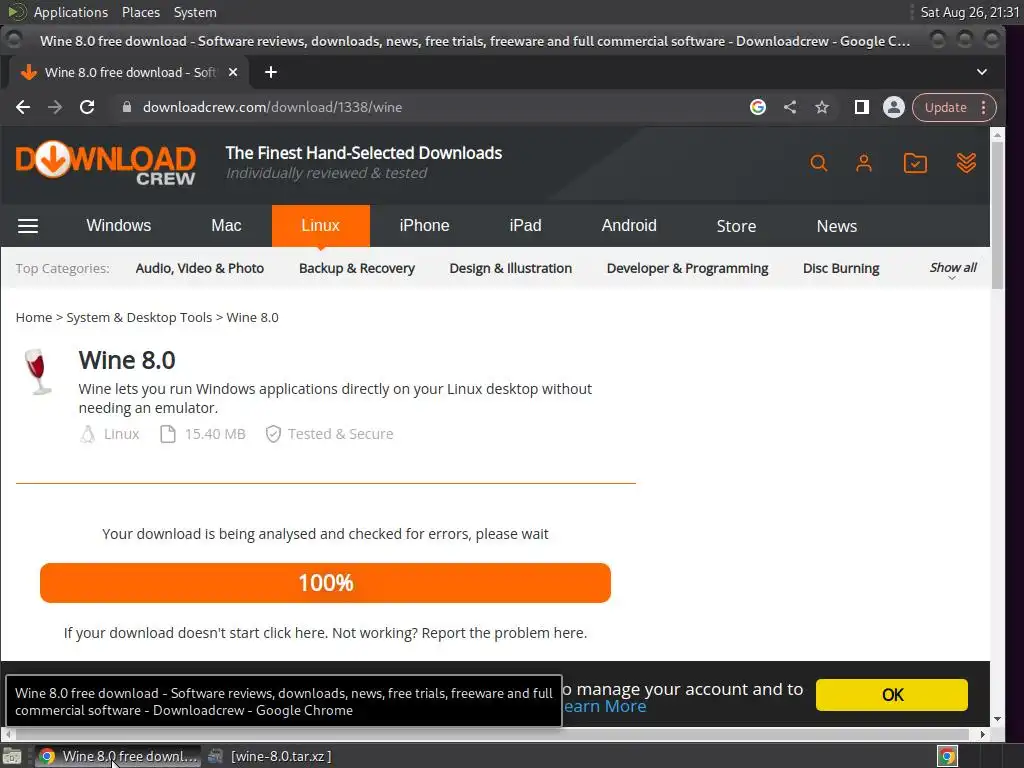Open the Downloadcrew folder checkmark icon
Viewport: 1024px width, 768px height.
click(915, 163)
